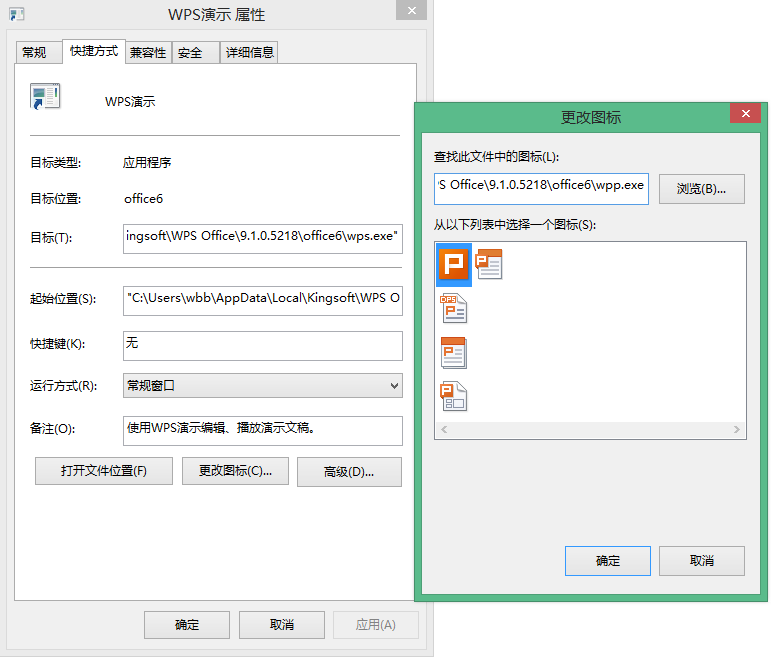Screen dimensions: 771x659
Task: Choose the template page icon at bottom
Action: 453,396
